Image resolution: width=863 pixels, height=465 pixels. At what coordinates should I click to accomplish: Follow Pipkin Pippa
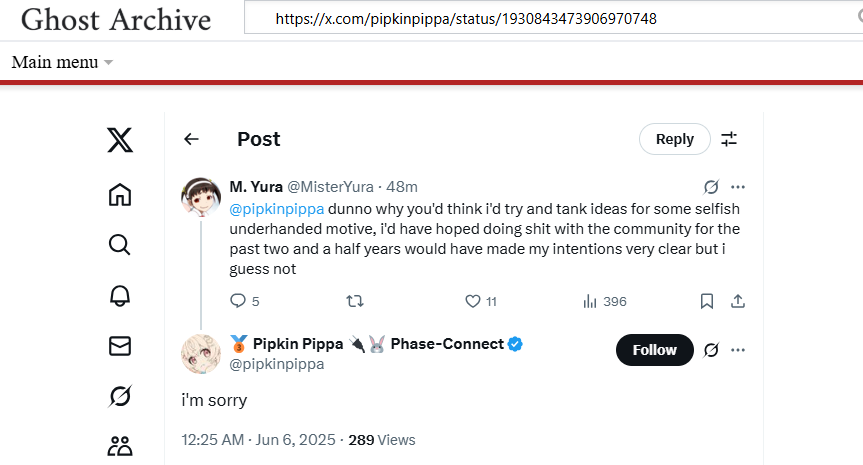pyautogui.click(x=654, y=350)
